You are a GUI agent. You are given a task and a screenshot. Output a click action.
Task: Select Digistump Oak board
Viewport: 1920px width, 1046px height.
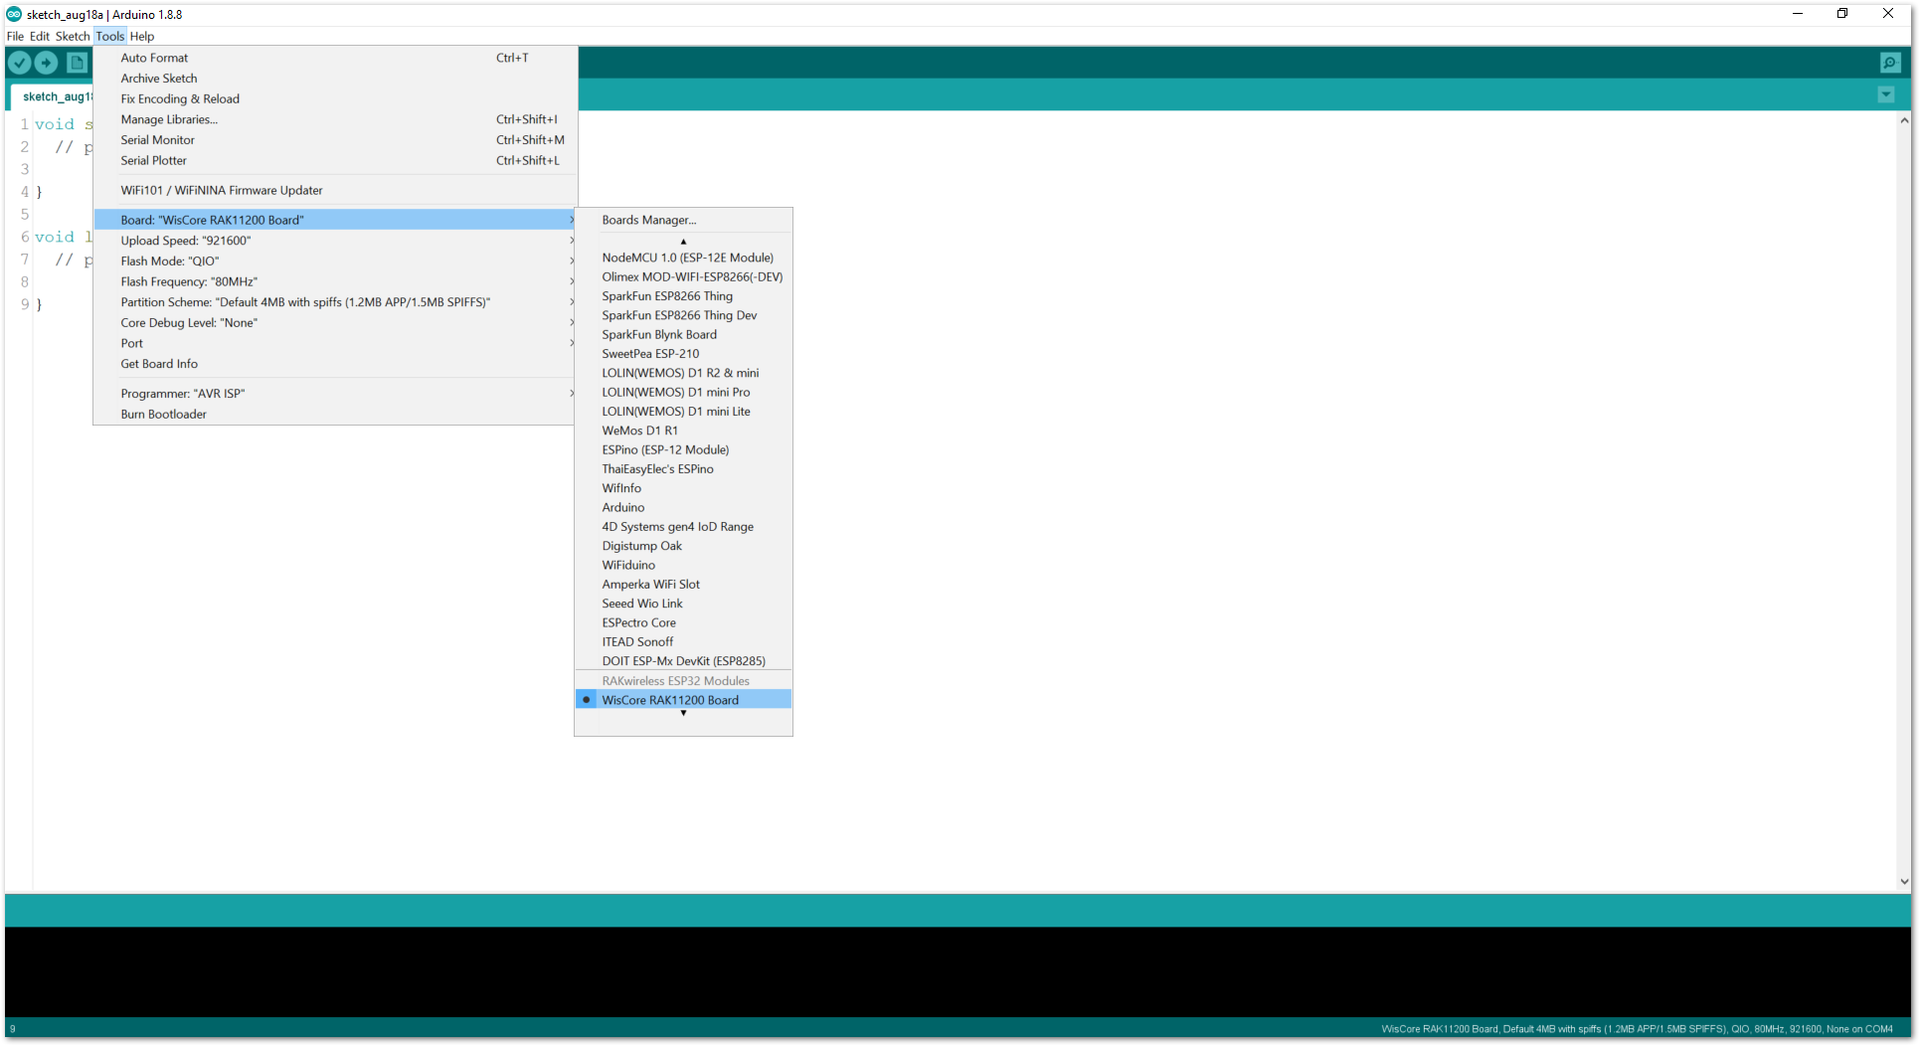pos(683,546)
